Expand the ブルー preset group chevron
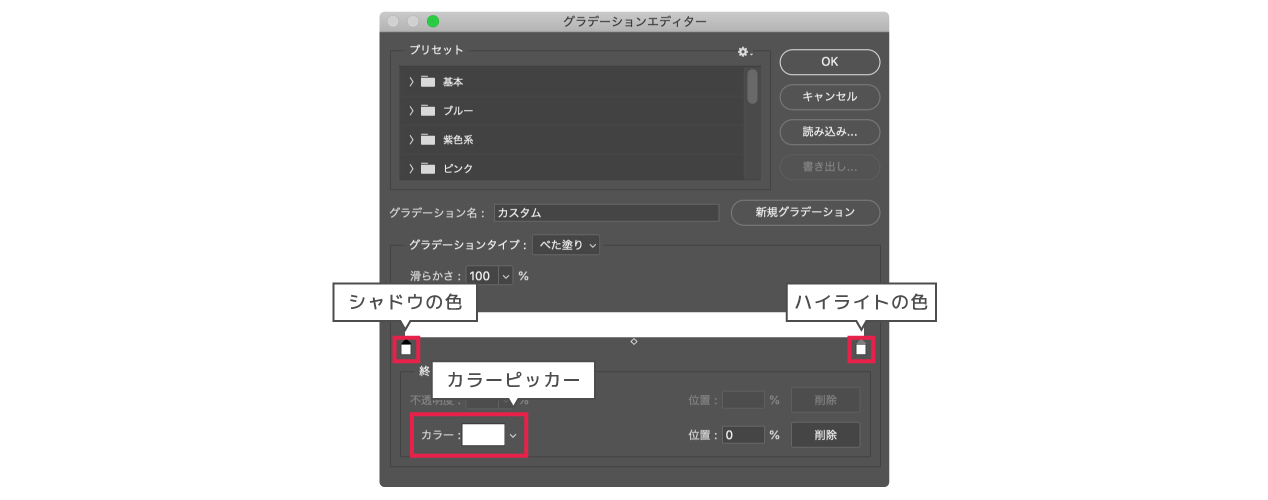1268x500 pixels. [x=411, y=111]
